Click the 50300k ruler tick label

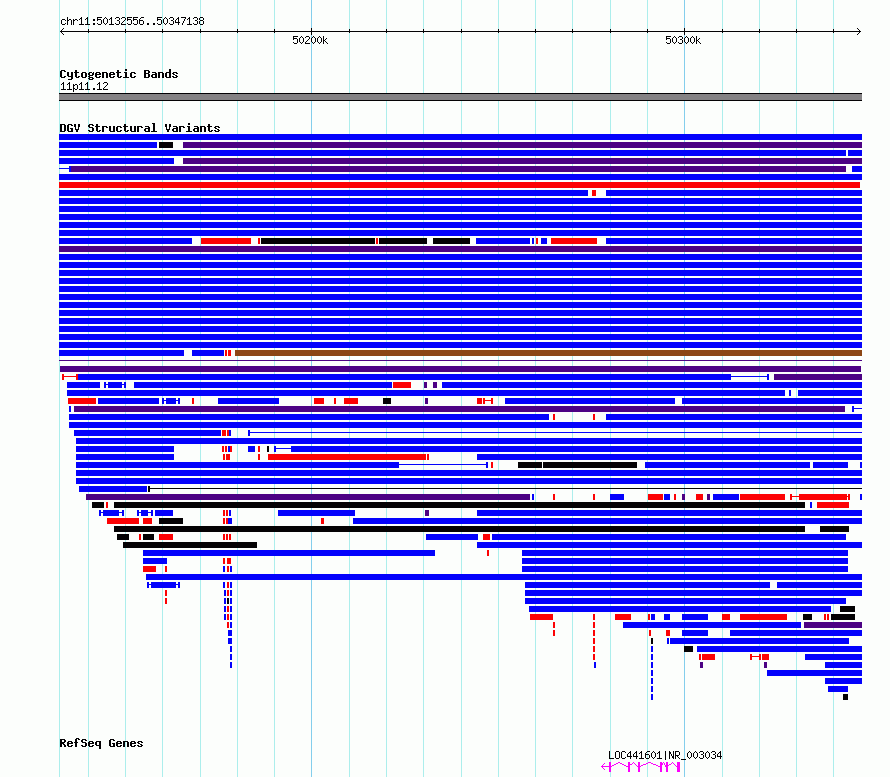click(683, 40)
